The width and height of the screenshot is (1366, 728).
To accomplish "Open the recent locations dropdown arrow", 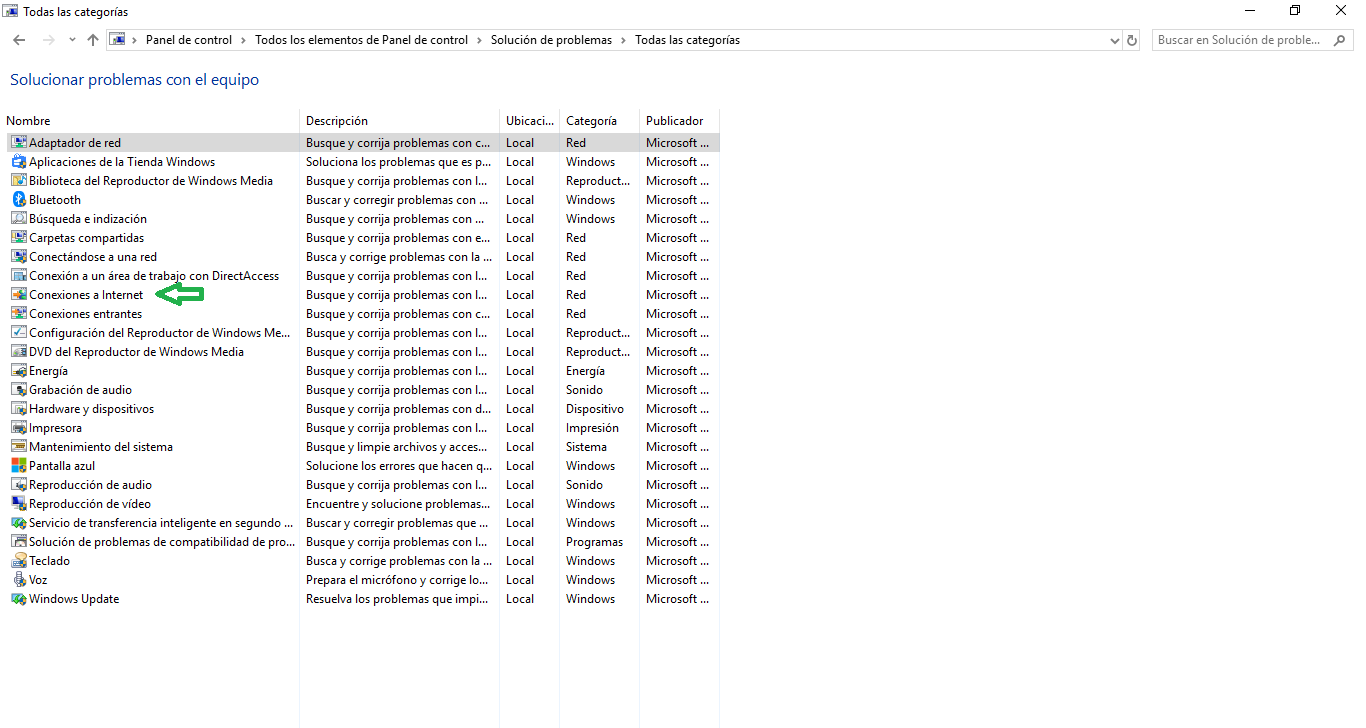I will 72,40.
